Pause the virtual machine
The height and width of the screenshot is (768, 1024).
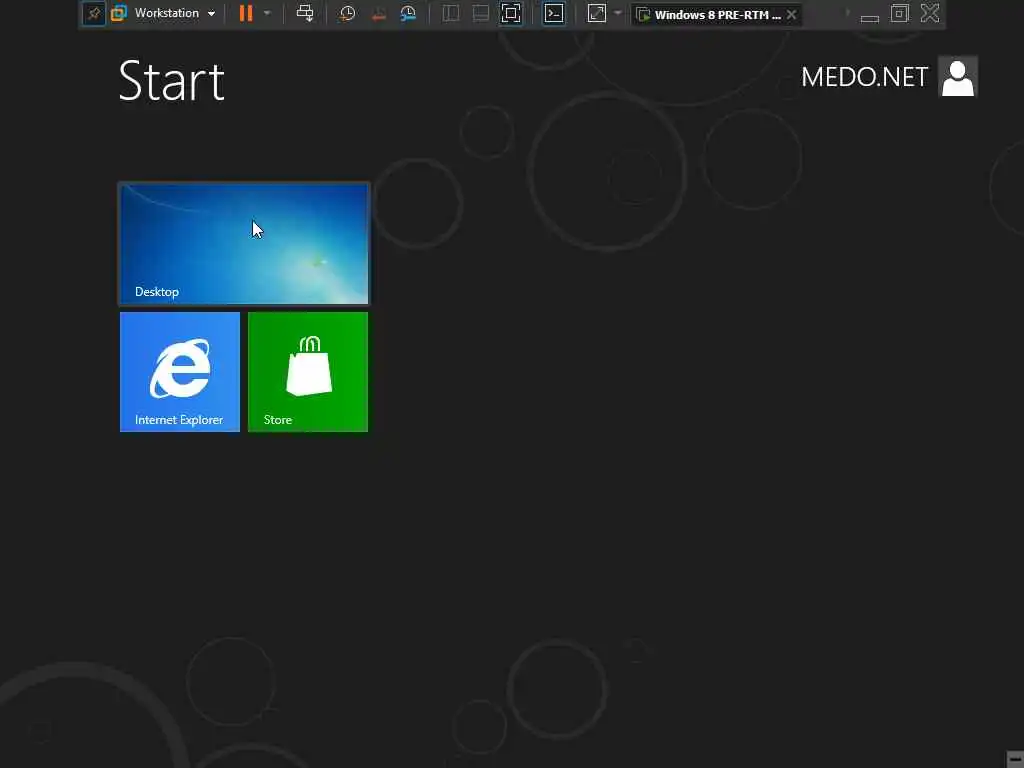click(x=246, y=13)
